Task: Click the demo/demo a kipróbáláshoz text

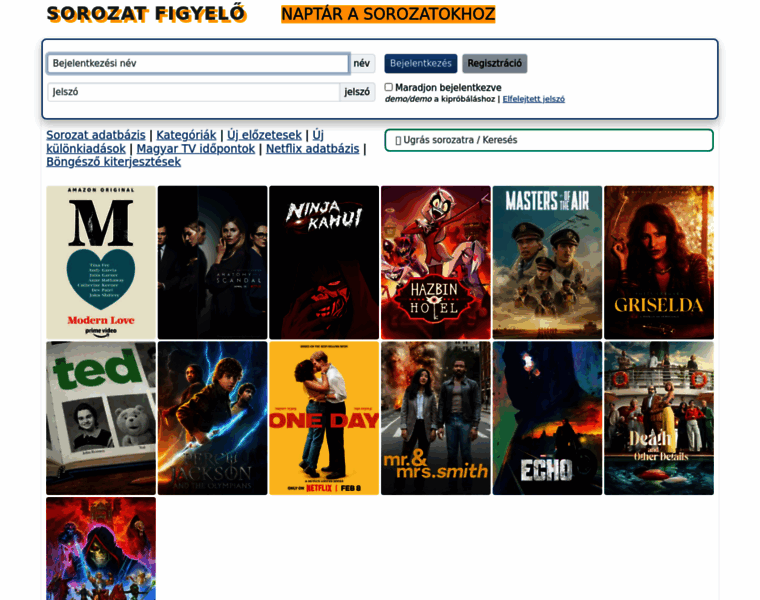Action: [x=440, y=99]
